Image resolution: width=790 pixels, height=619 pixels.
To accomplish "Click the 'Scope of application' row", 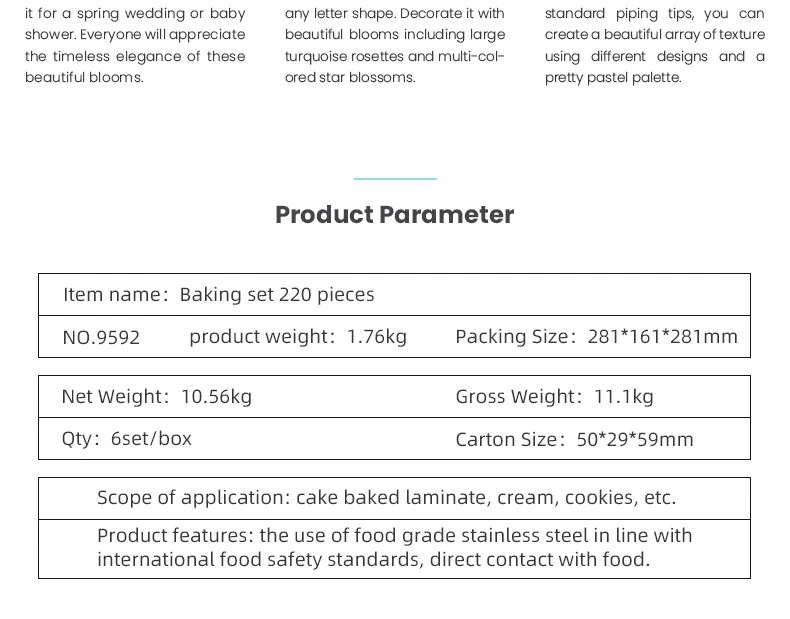I will click(x=386, y=498).
